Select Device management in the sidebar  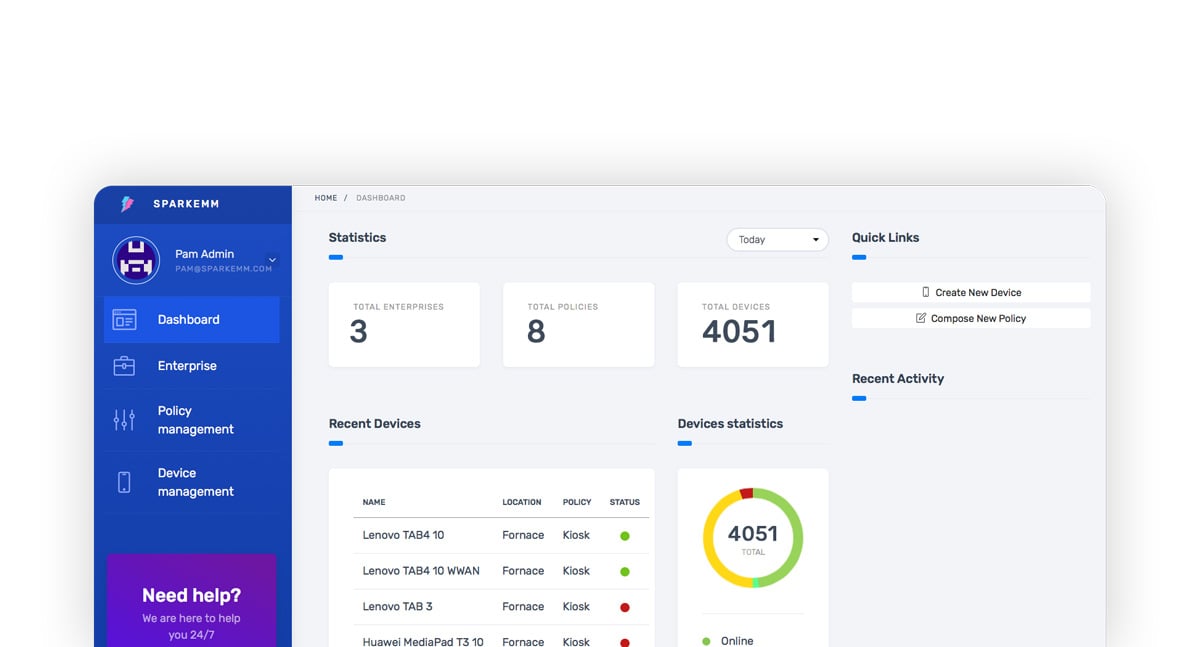pos(195,482)
